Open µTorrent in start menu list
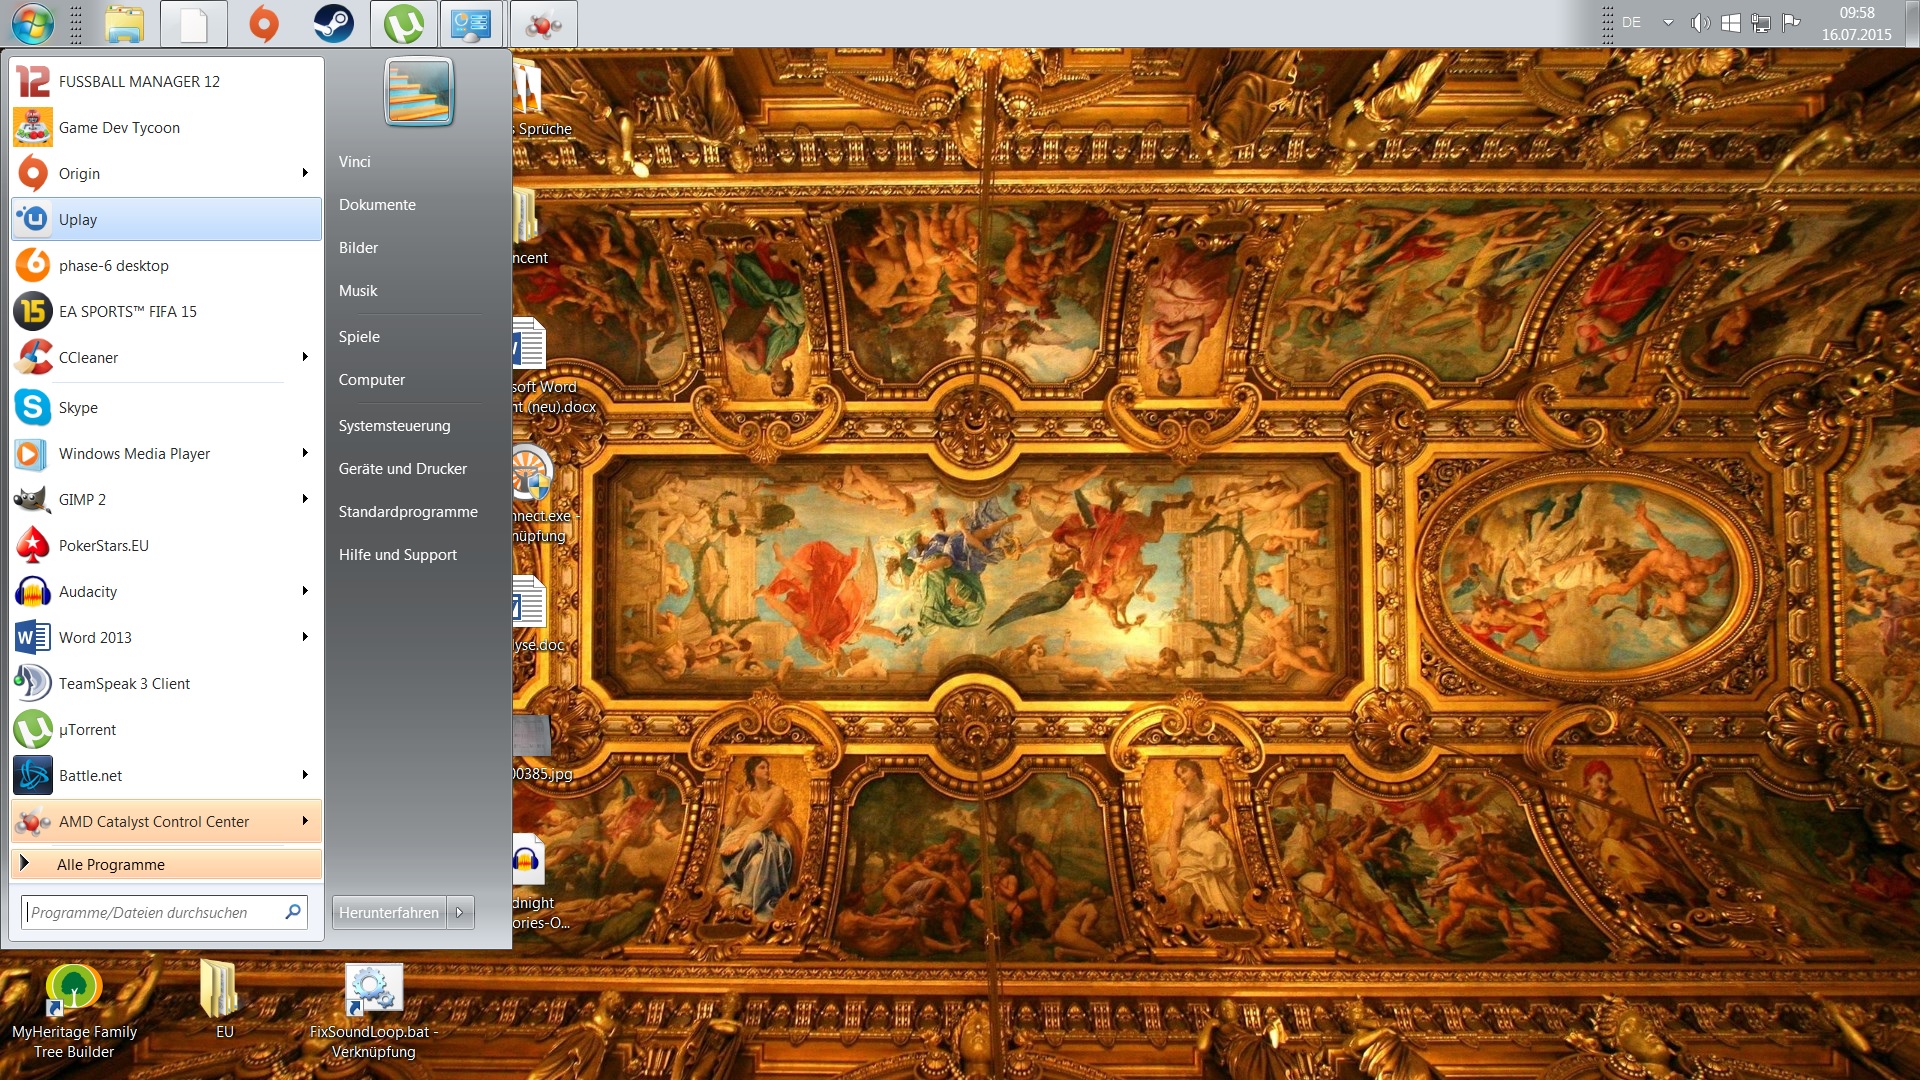This screenshot has width=1920, height=1080. 166,730
